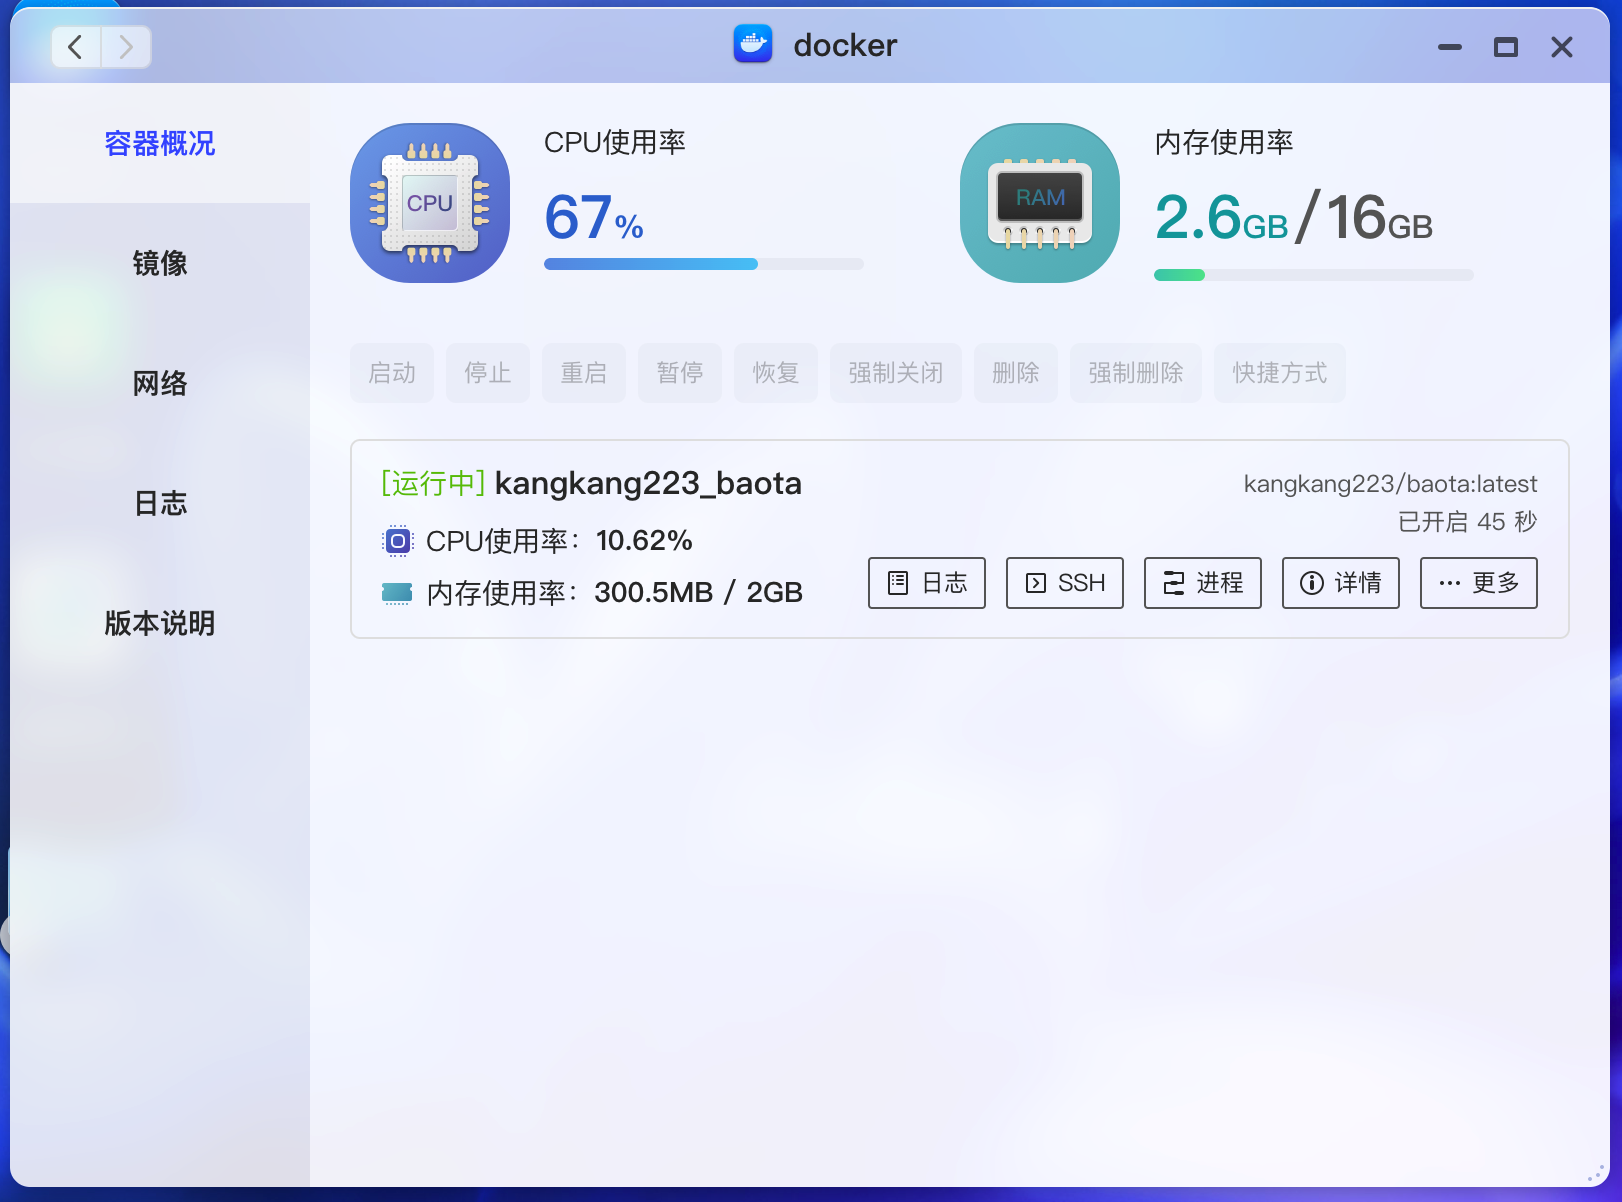Click the [运行中] status label
The height and width of the screenshot is (1202, 1622).
coord(433,484)
